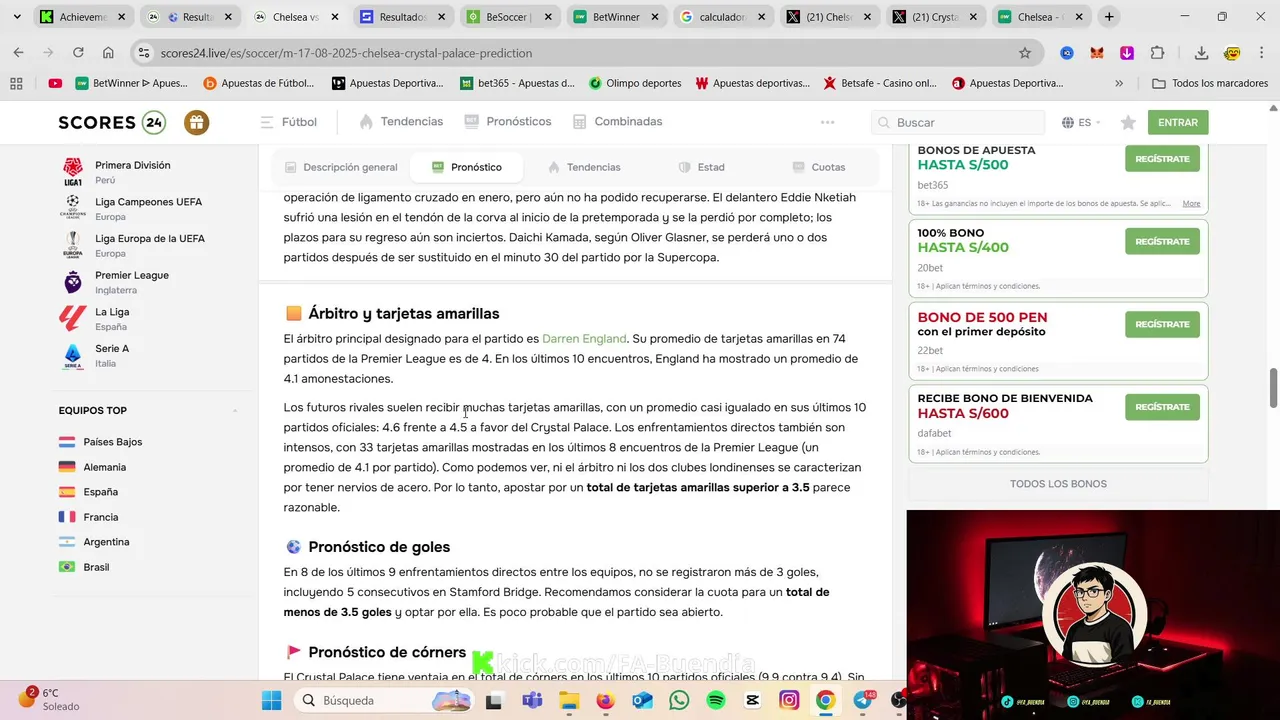Image resolution: width=1280 pixels, height=720 pixels.
Task: Open the bet365 bookmark
Action: click(x=518, y=83)
